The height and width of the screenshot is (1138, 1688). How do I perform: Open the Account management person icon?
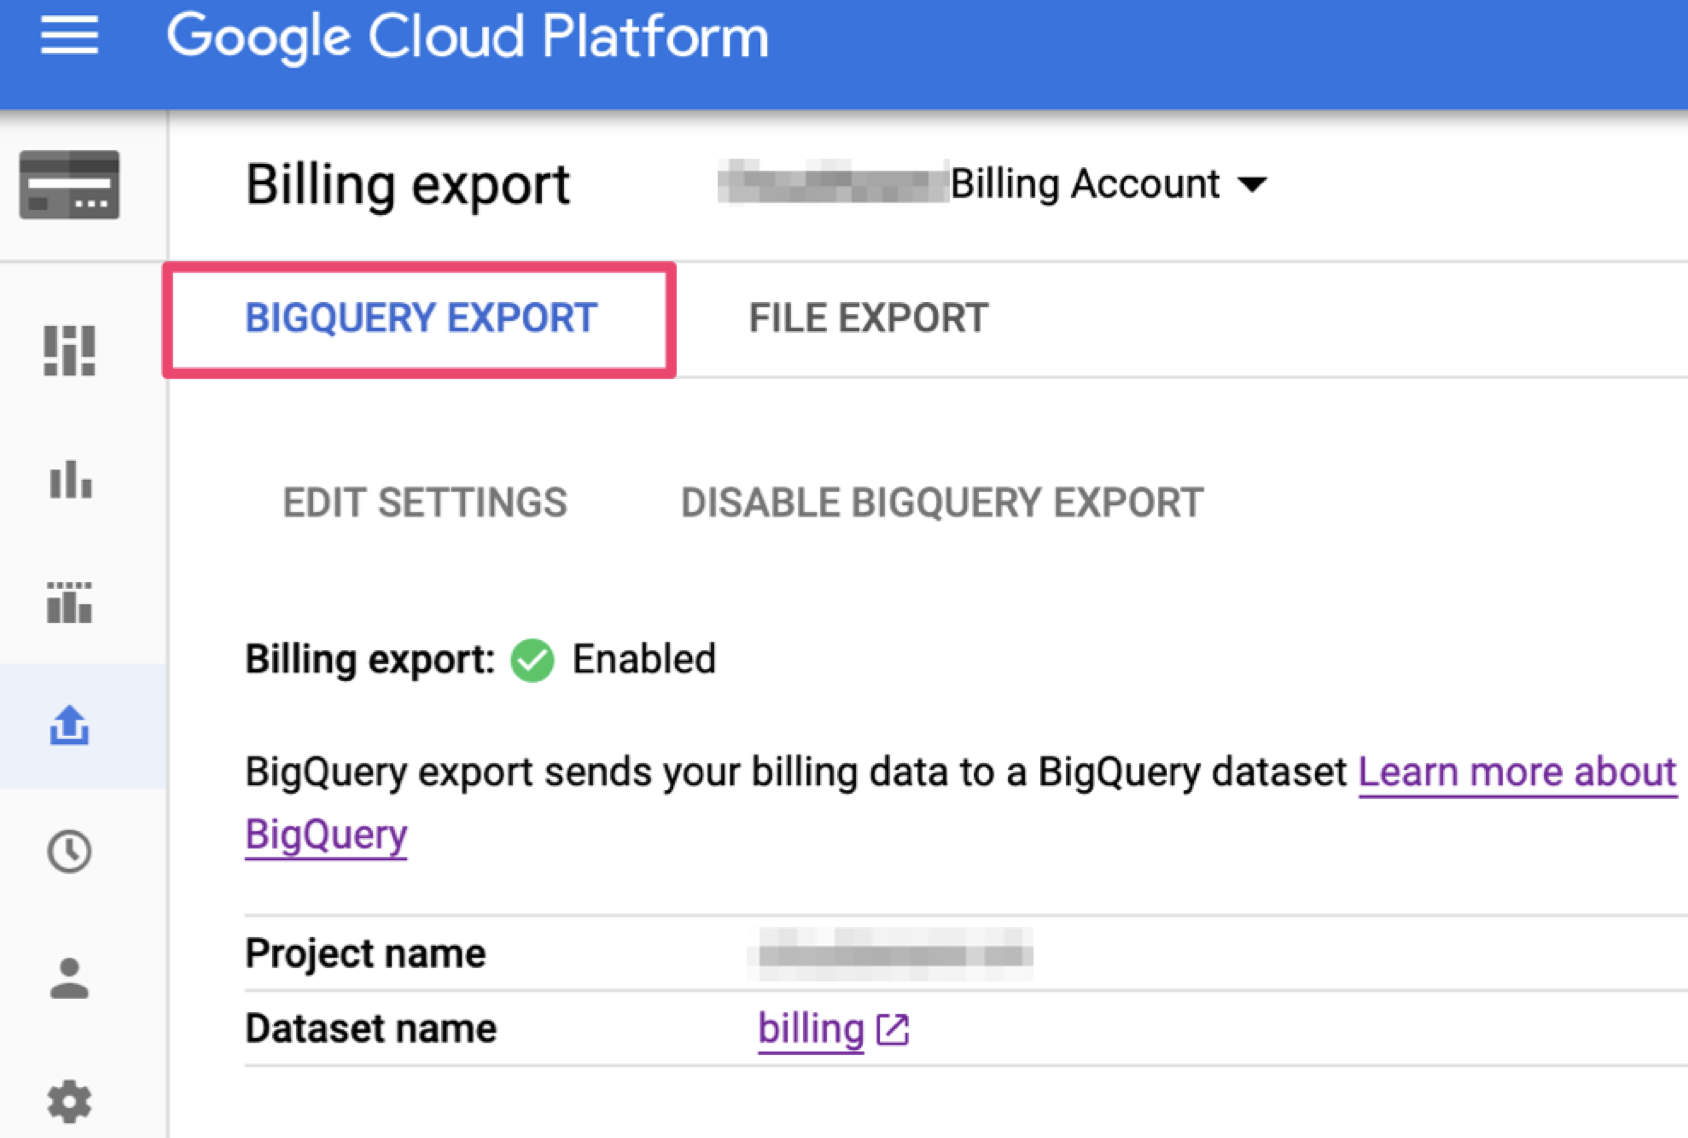pos(69,978)
